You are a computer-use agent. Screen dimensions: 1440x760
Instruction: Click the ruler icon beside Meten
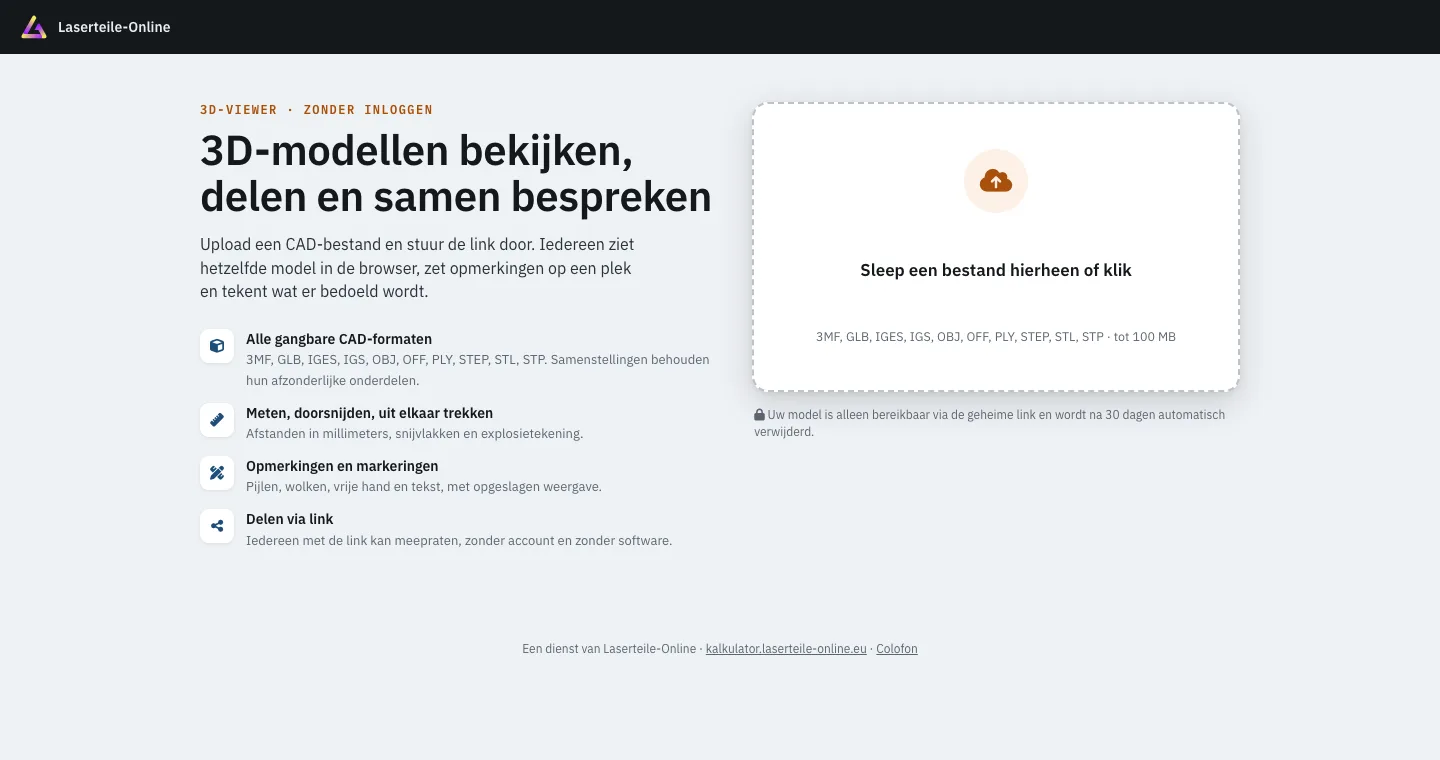click(217, 419)
